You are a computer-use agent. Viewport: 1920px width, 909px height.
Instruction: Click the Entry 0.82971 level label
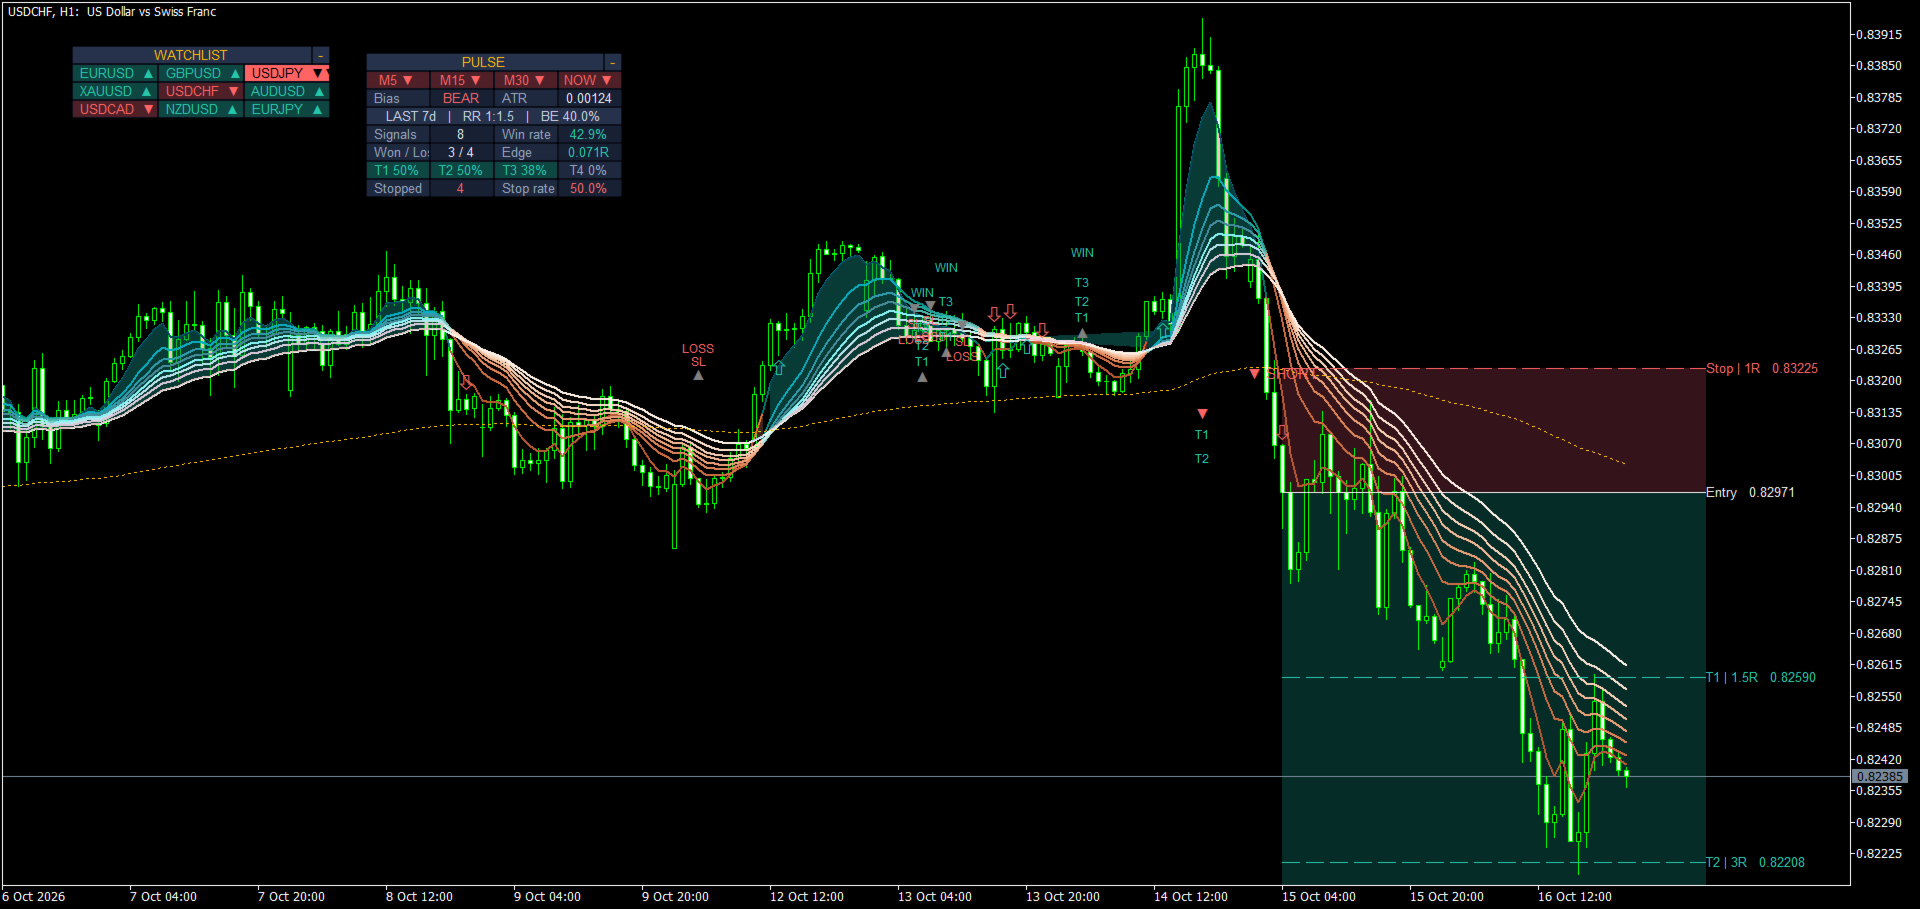pyautogui.click(x=1750, y=493)
